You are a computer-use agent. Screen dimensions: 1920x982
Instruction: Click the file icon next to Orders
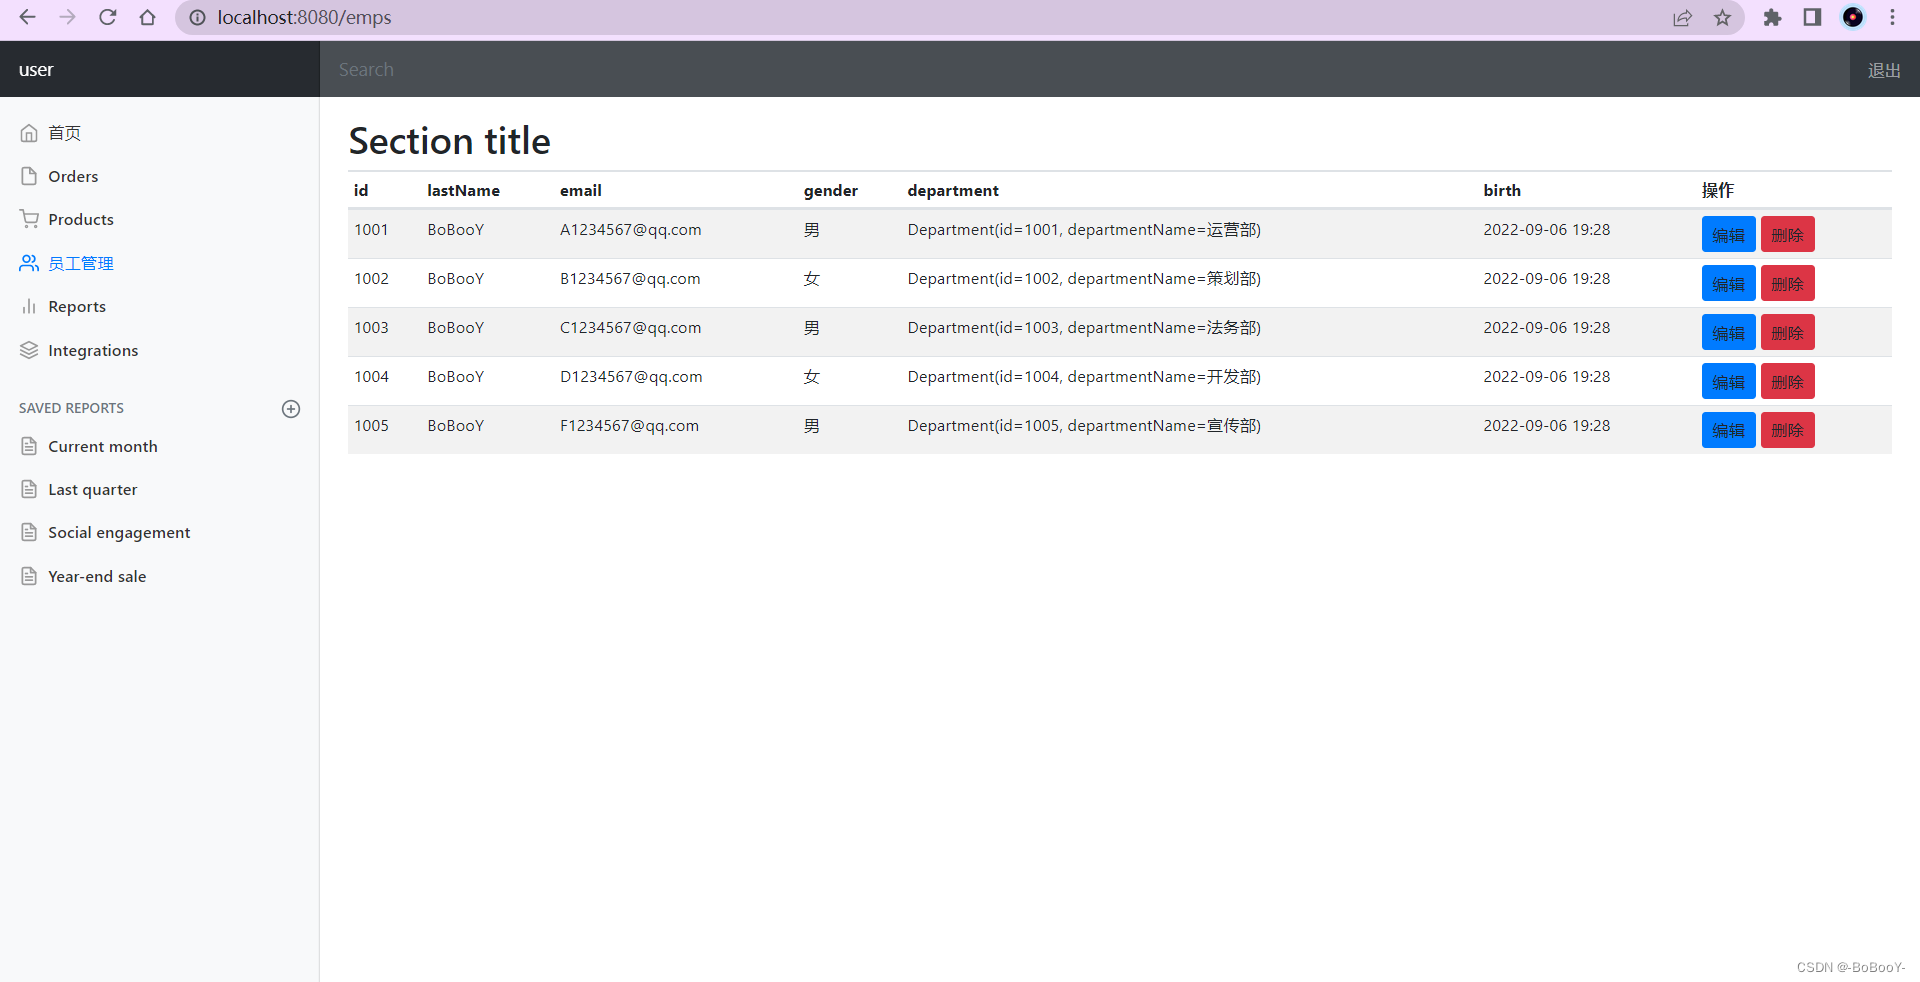pos(29,176)
